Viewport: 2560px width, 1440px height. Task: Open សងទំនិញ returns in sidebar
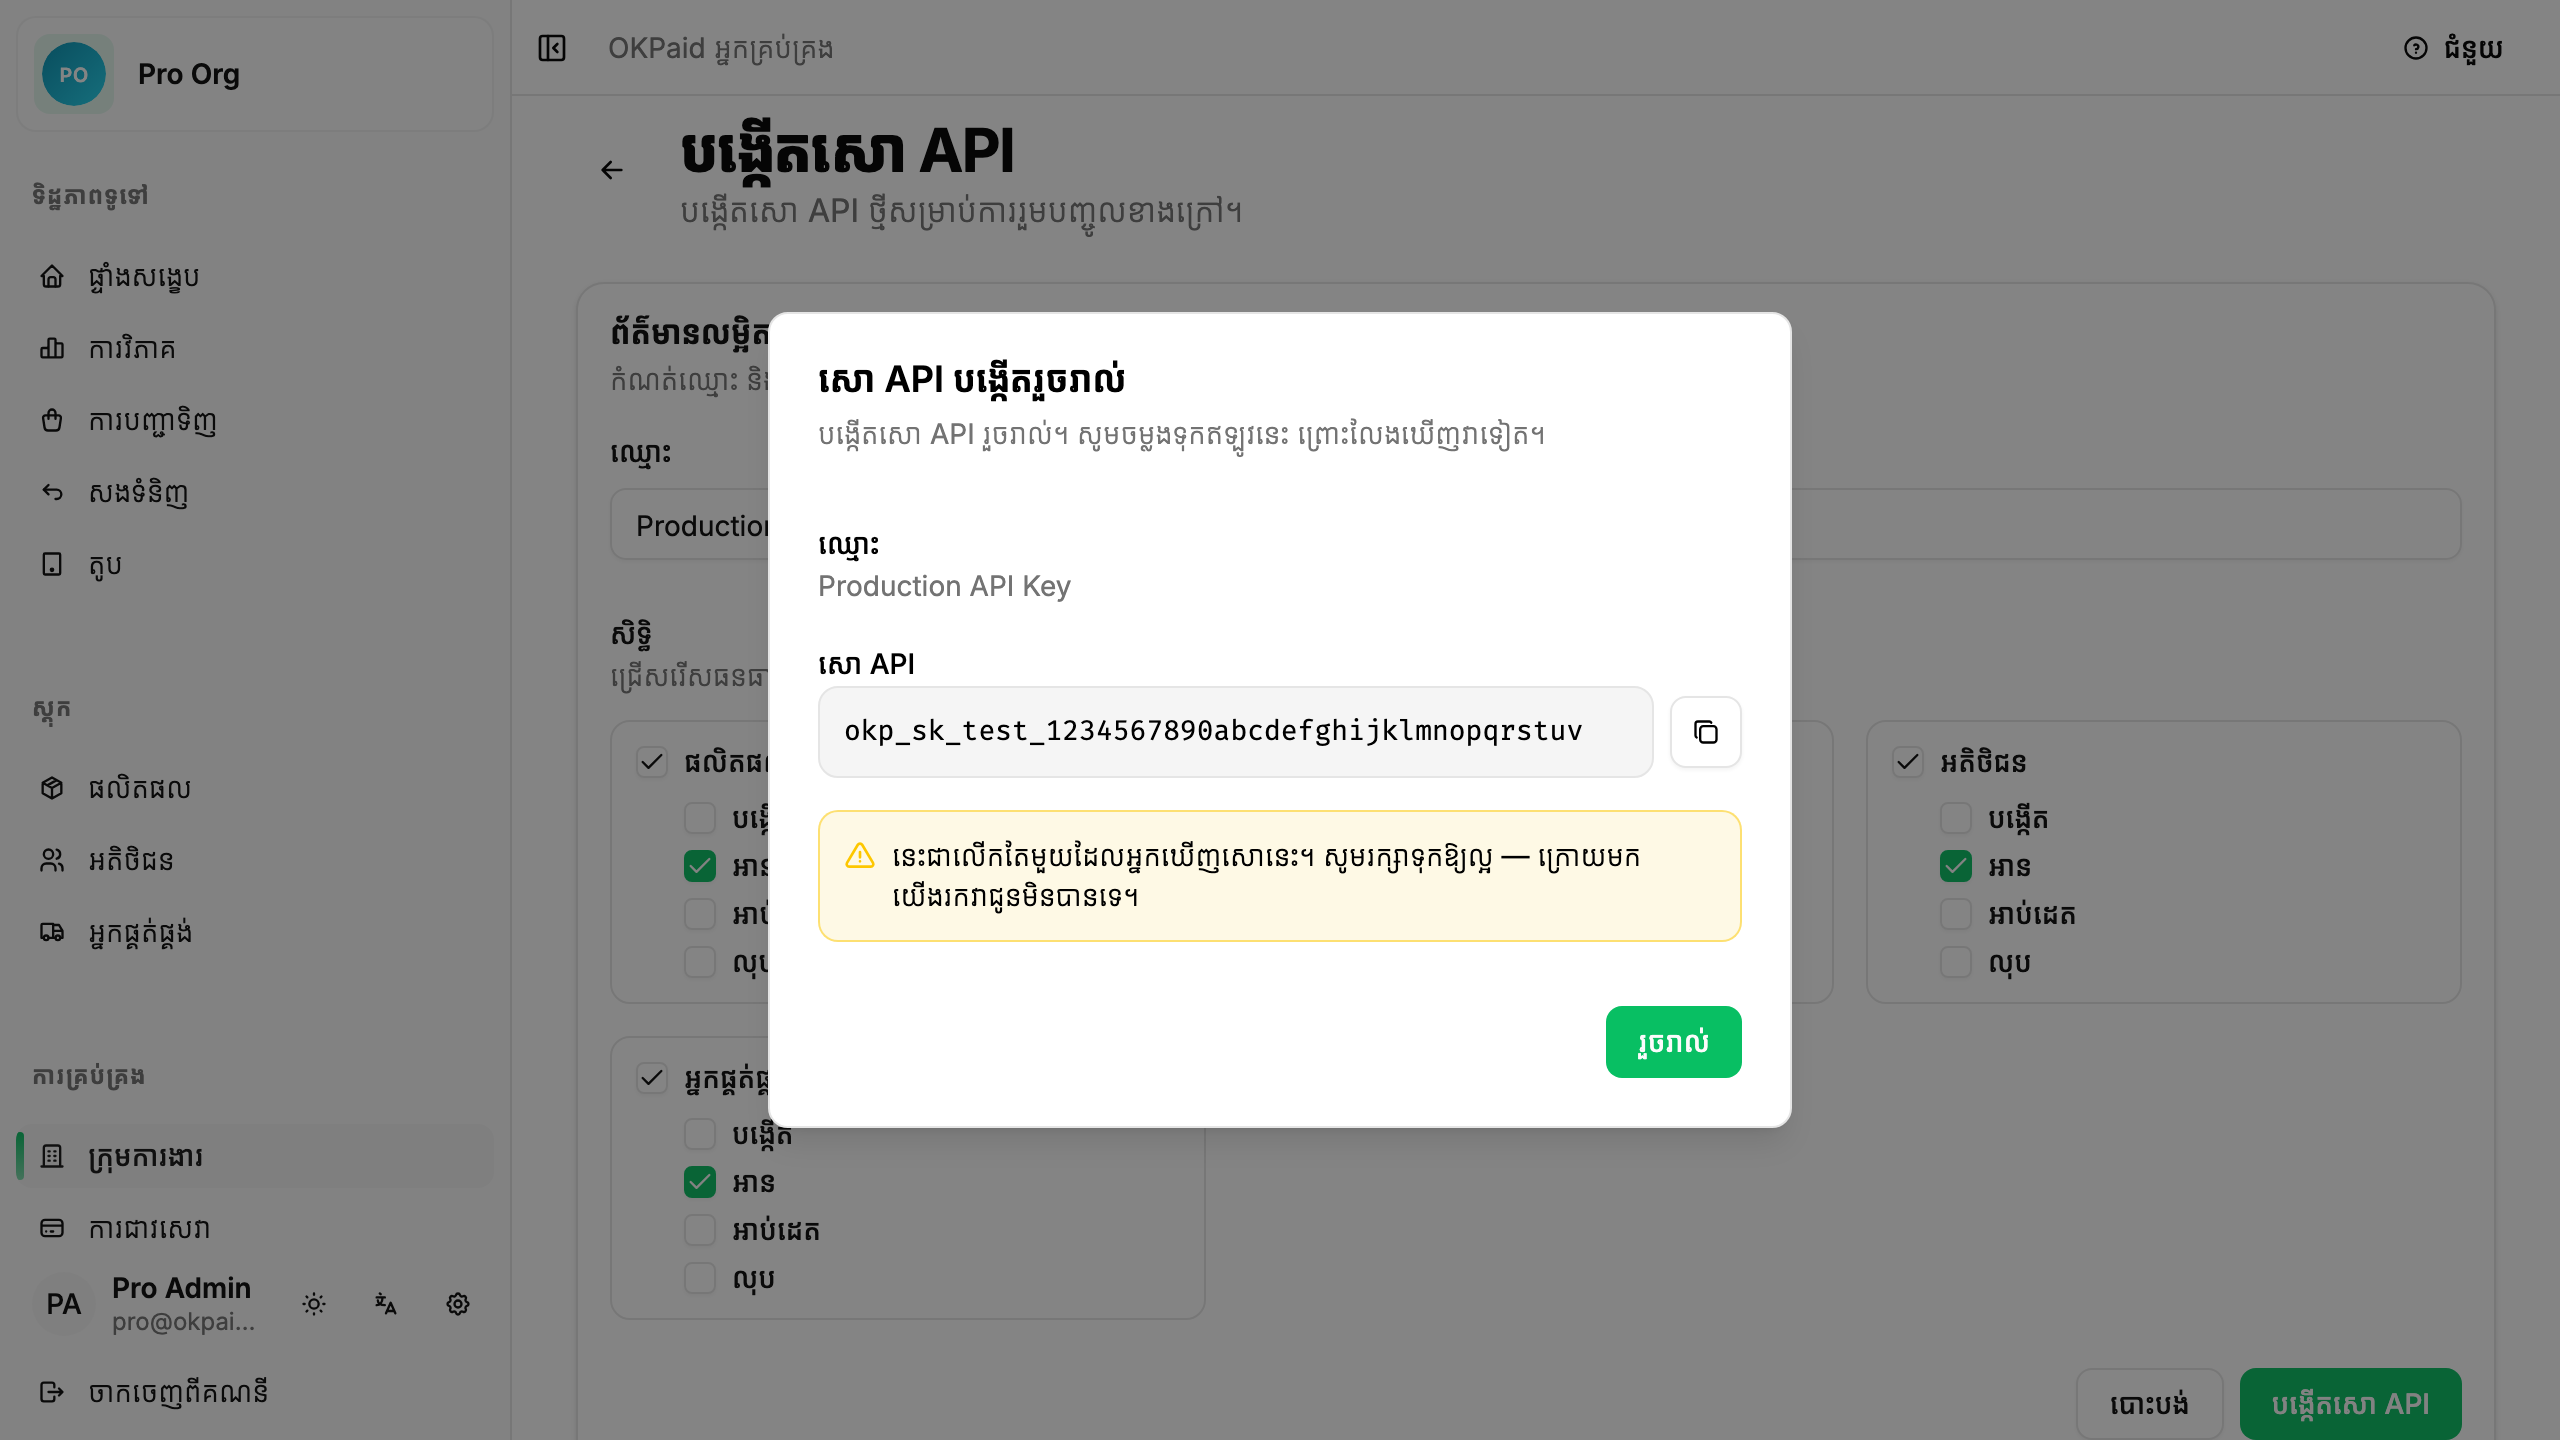click(255, 492)
